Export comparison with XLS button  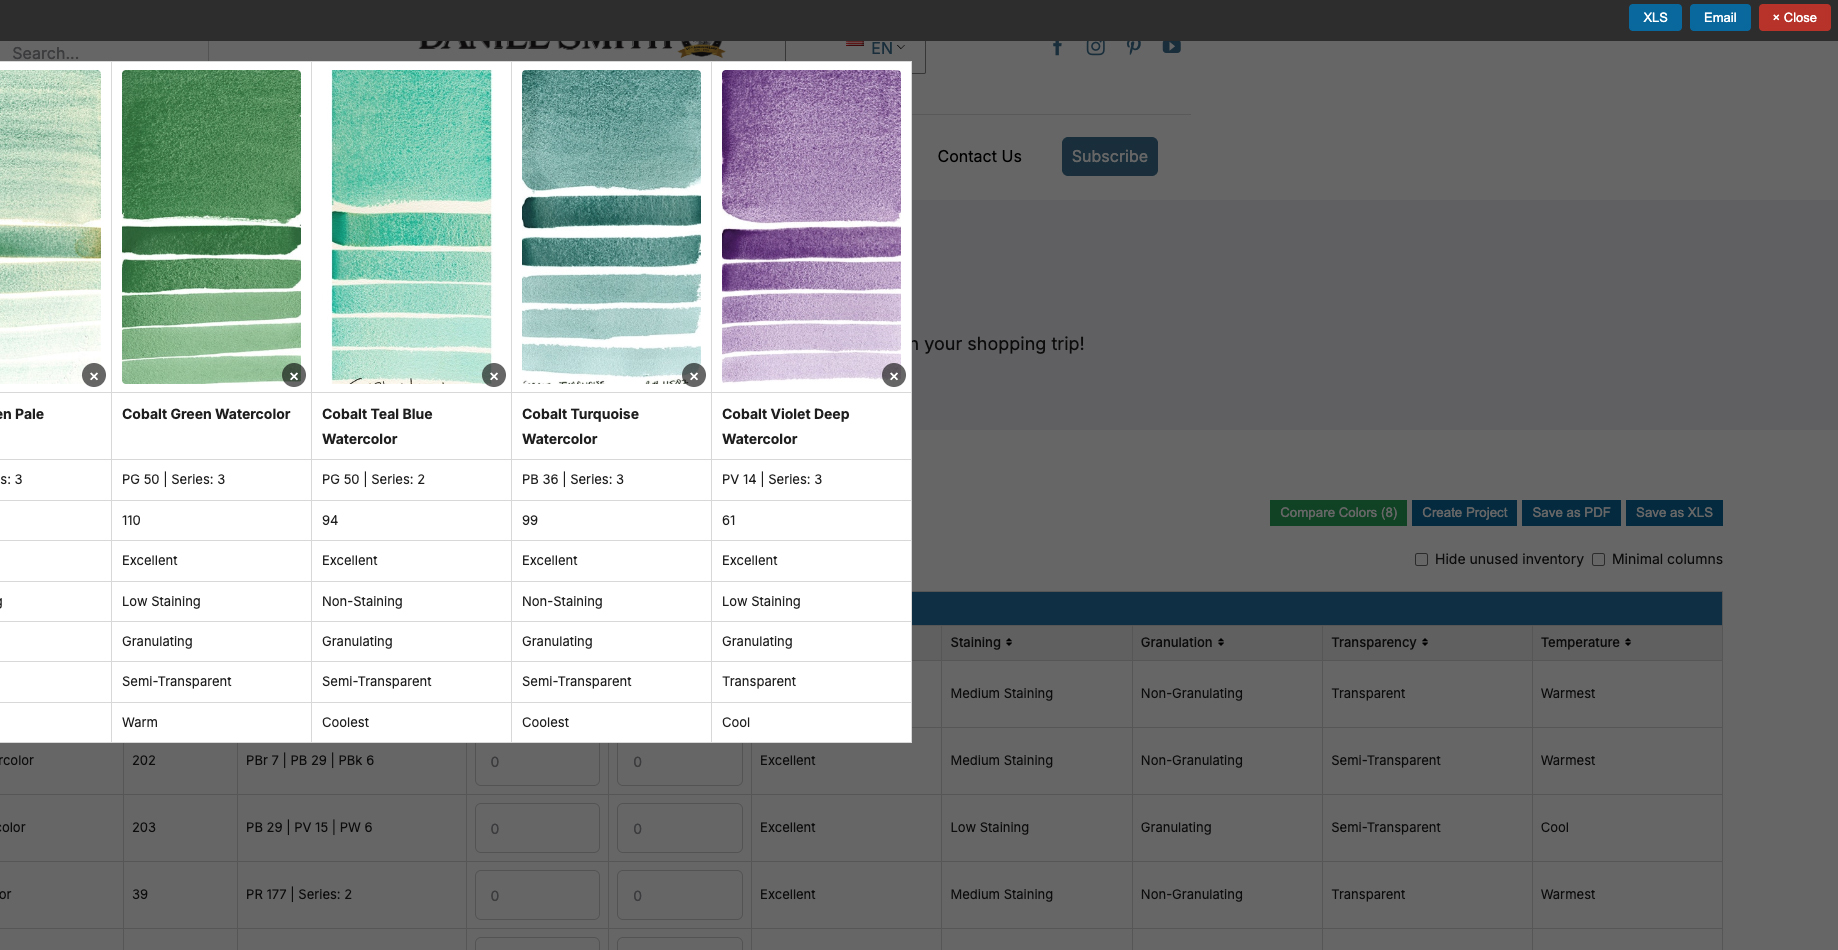coord(1654,17)
